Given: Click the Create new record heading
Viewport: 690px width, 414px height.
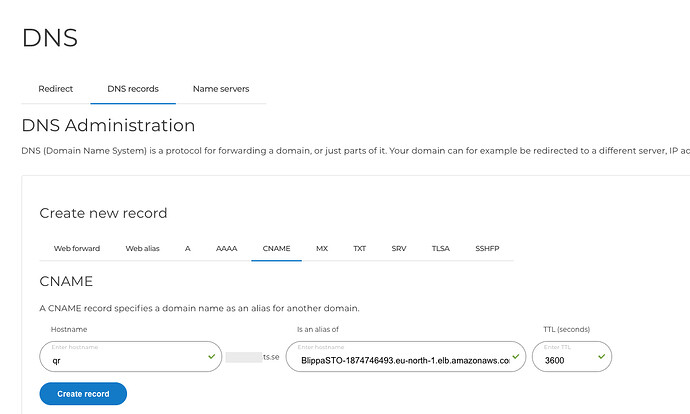Looking at the screenshot, I should pyautogui.click(x=103, y=213).
